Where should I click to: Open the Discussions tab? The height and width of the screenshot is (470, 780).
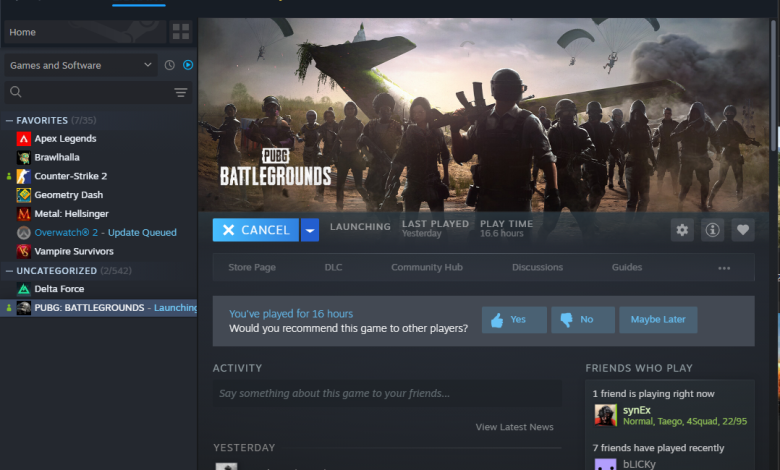(x=537, y=268)
